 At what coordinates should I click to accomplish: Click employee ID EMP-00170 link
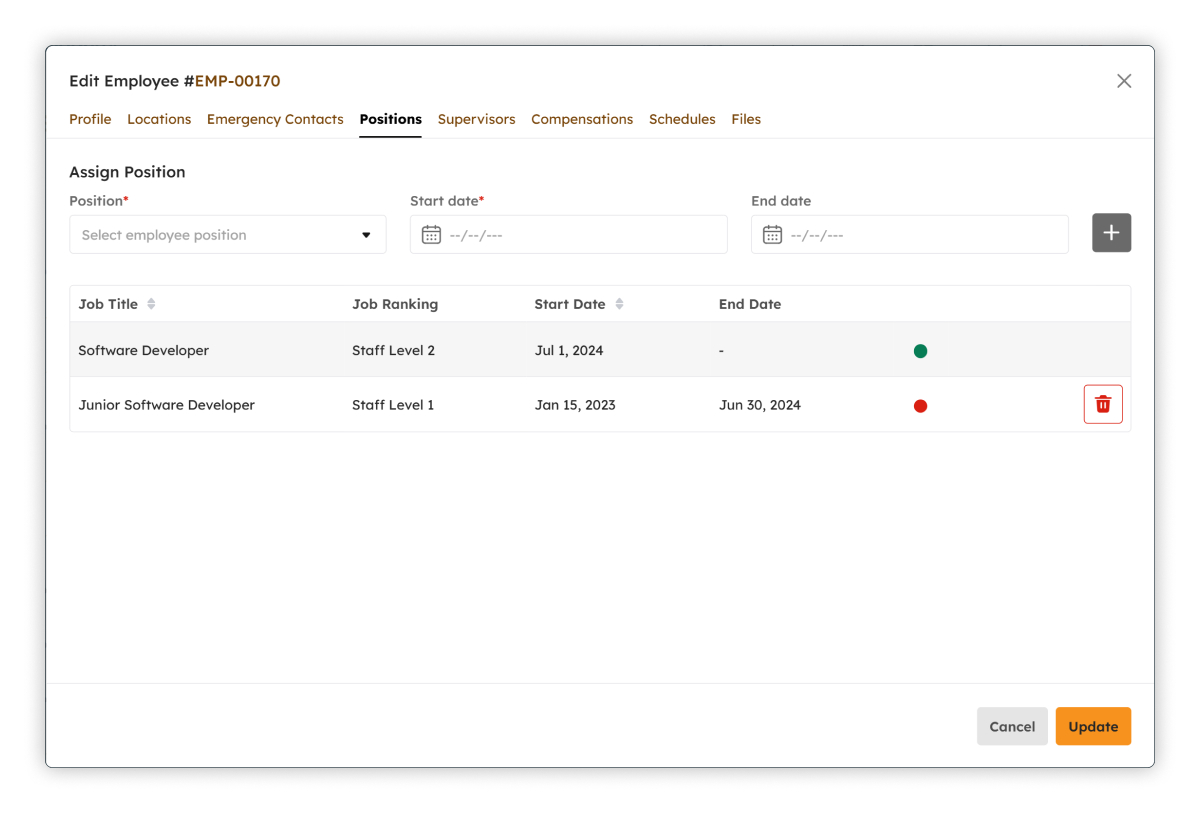(237, 81)
